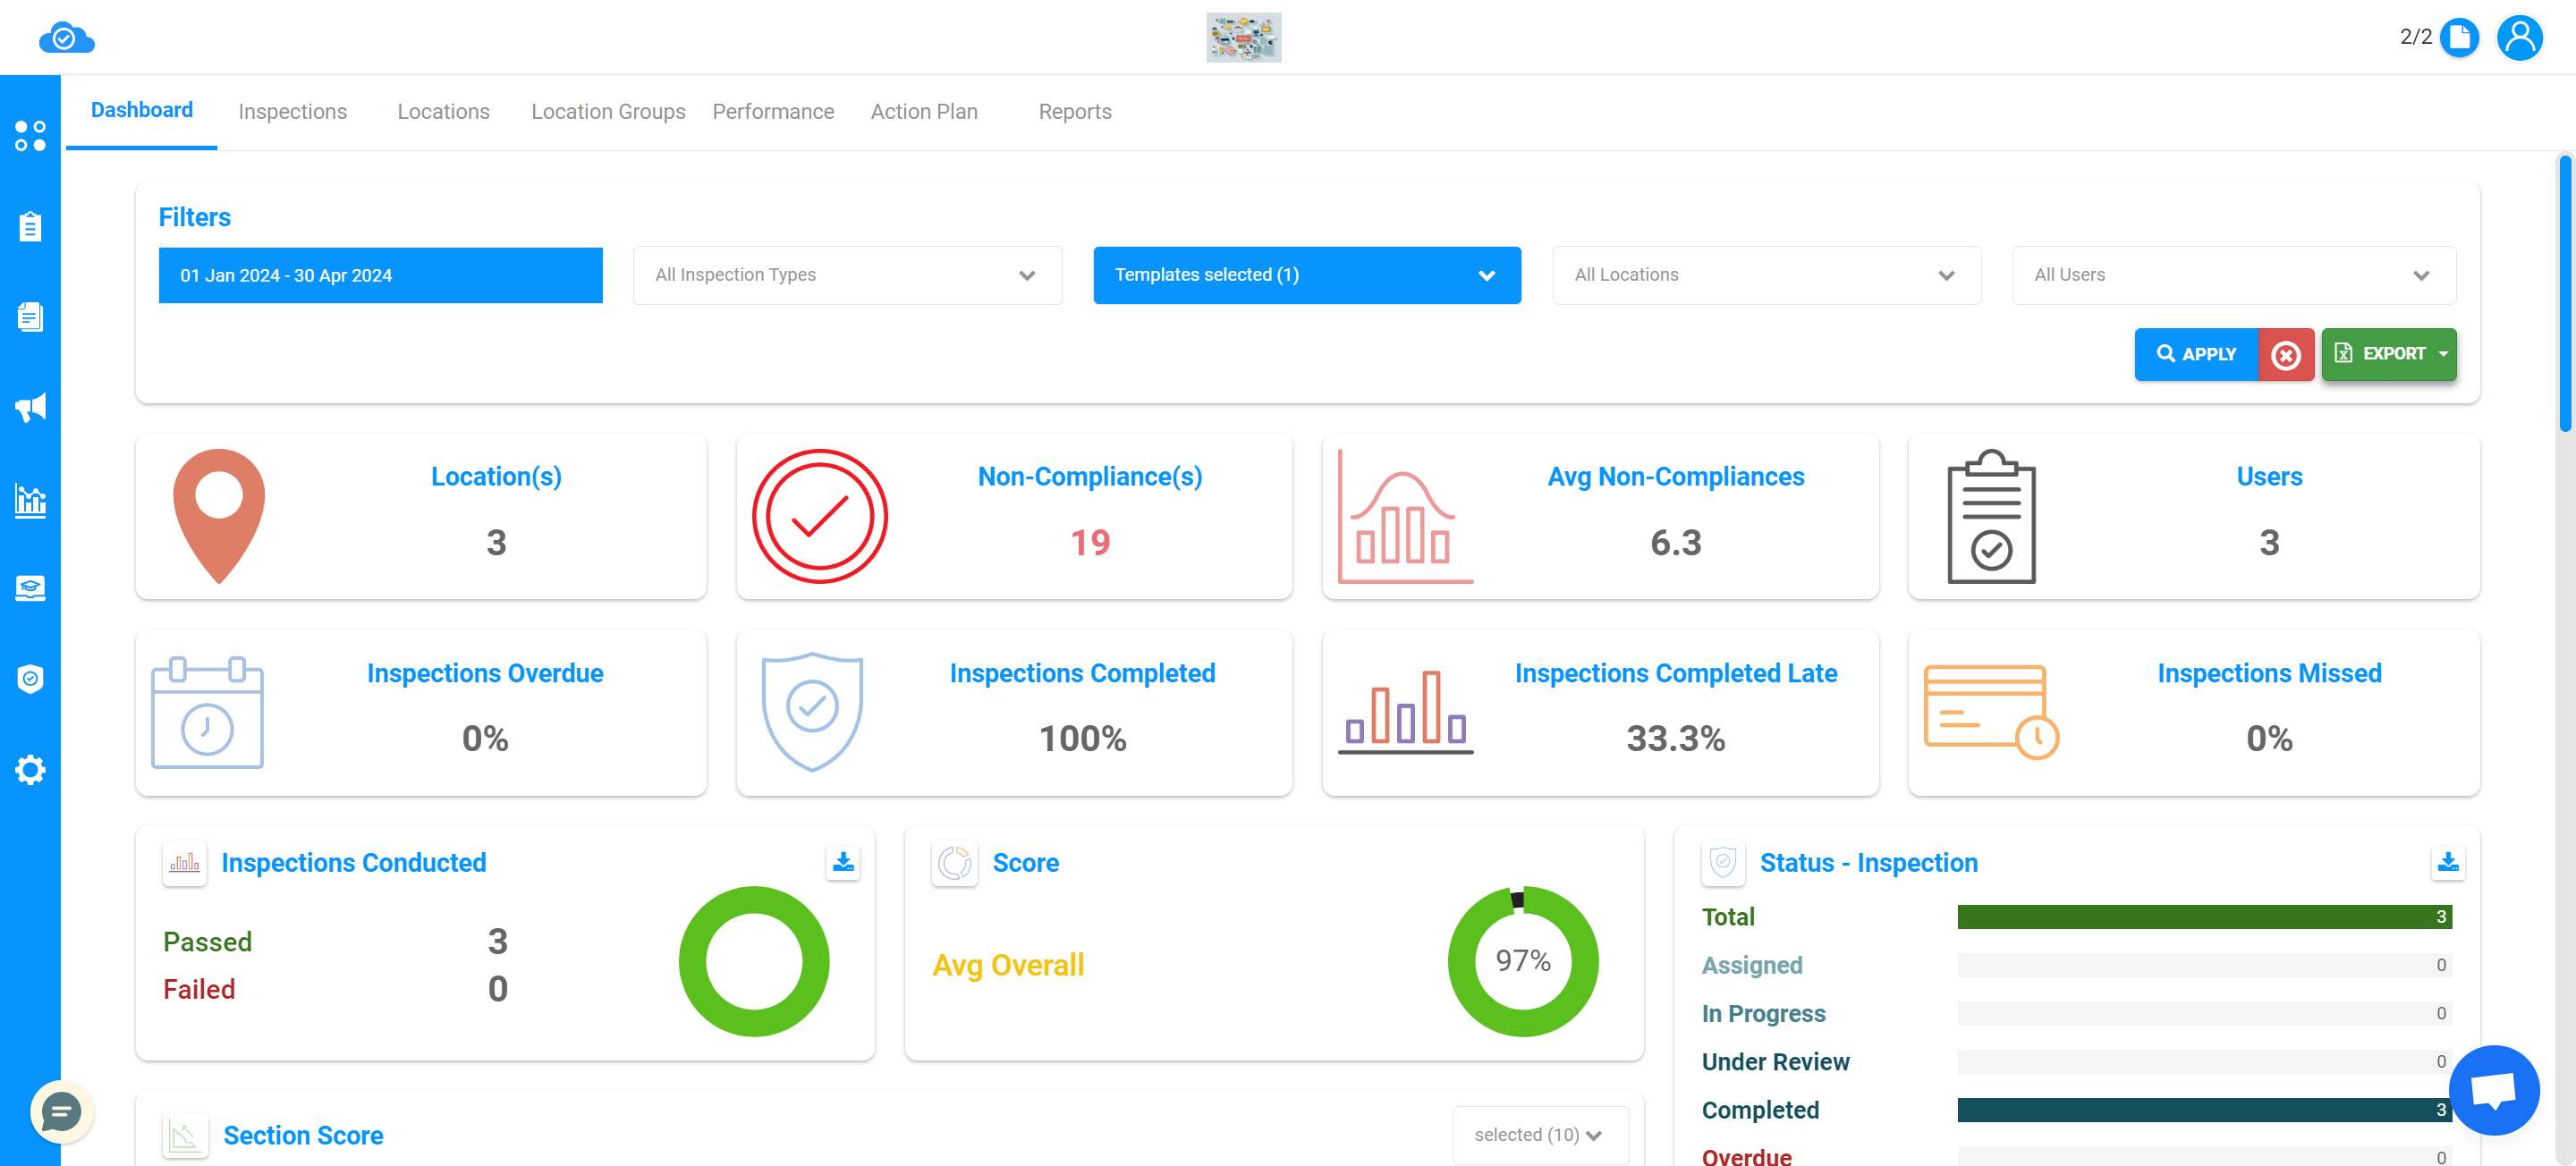This screenshot has height=1166, width=2576.
Task: Click the Inspections Completed Late 33.3% value
Action: coord(1675,739)
